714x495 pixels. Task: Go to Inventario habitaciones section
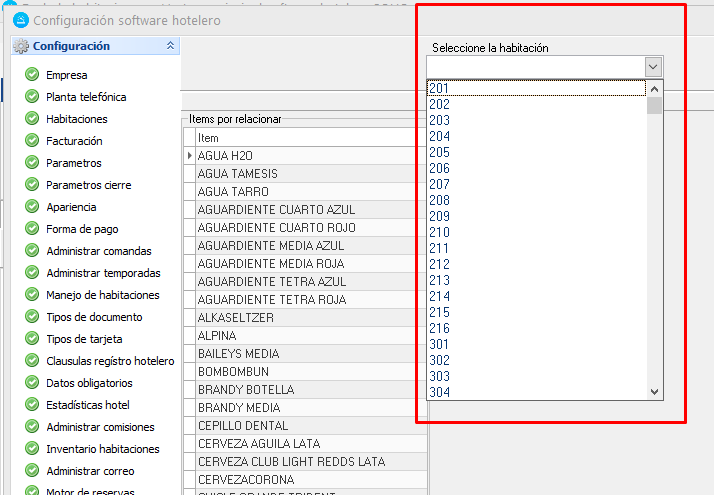point(102,449)
